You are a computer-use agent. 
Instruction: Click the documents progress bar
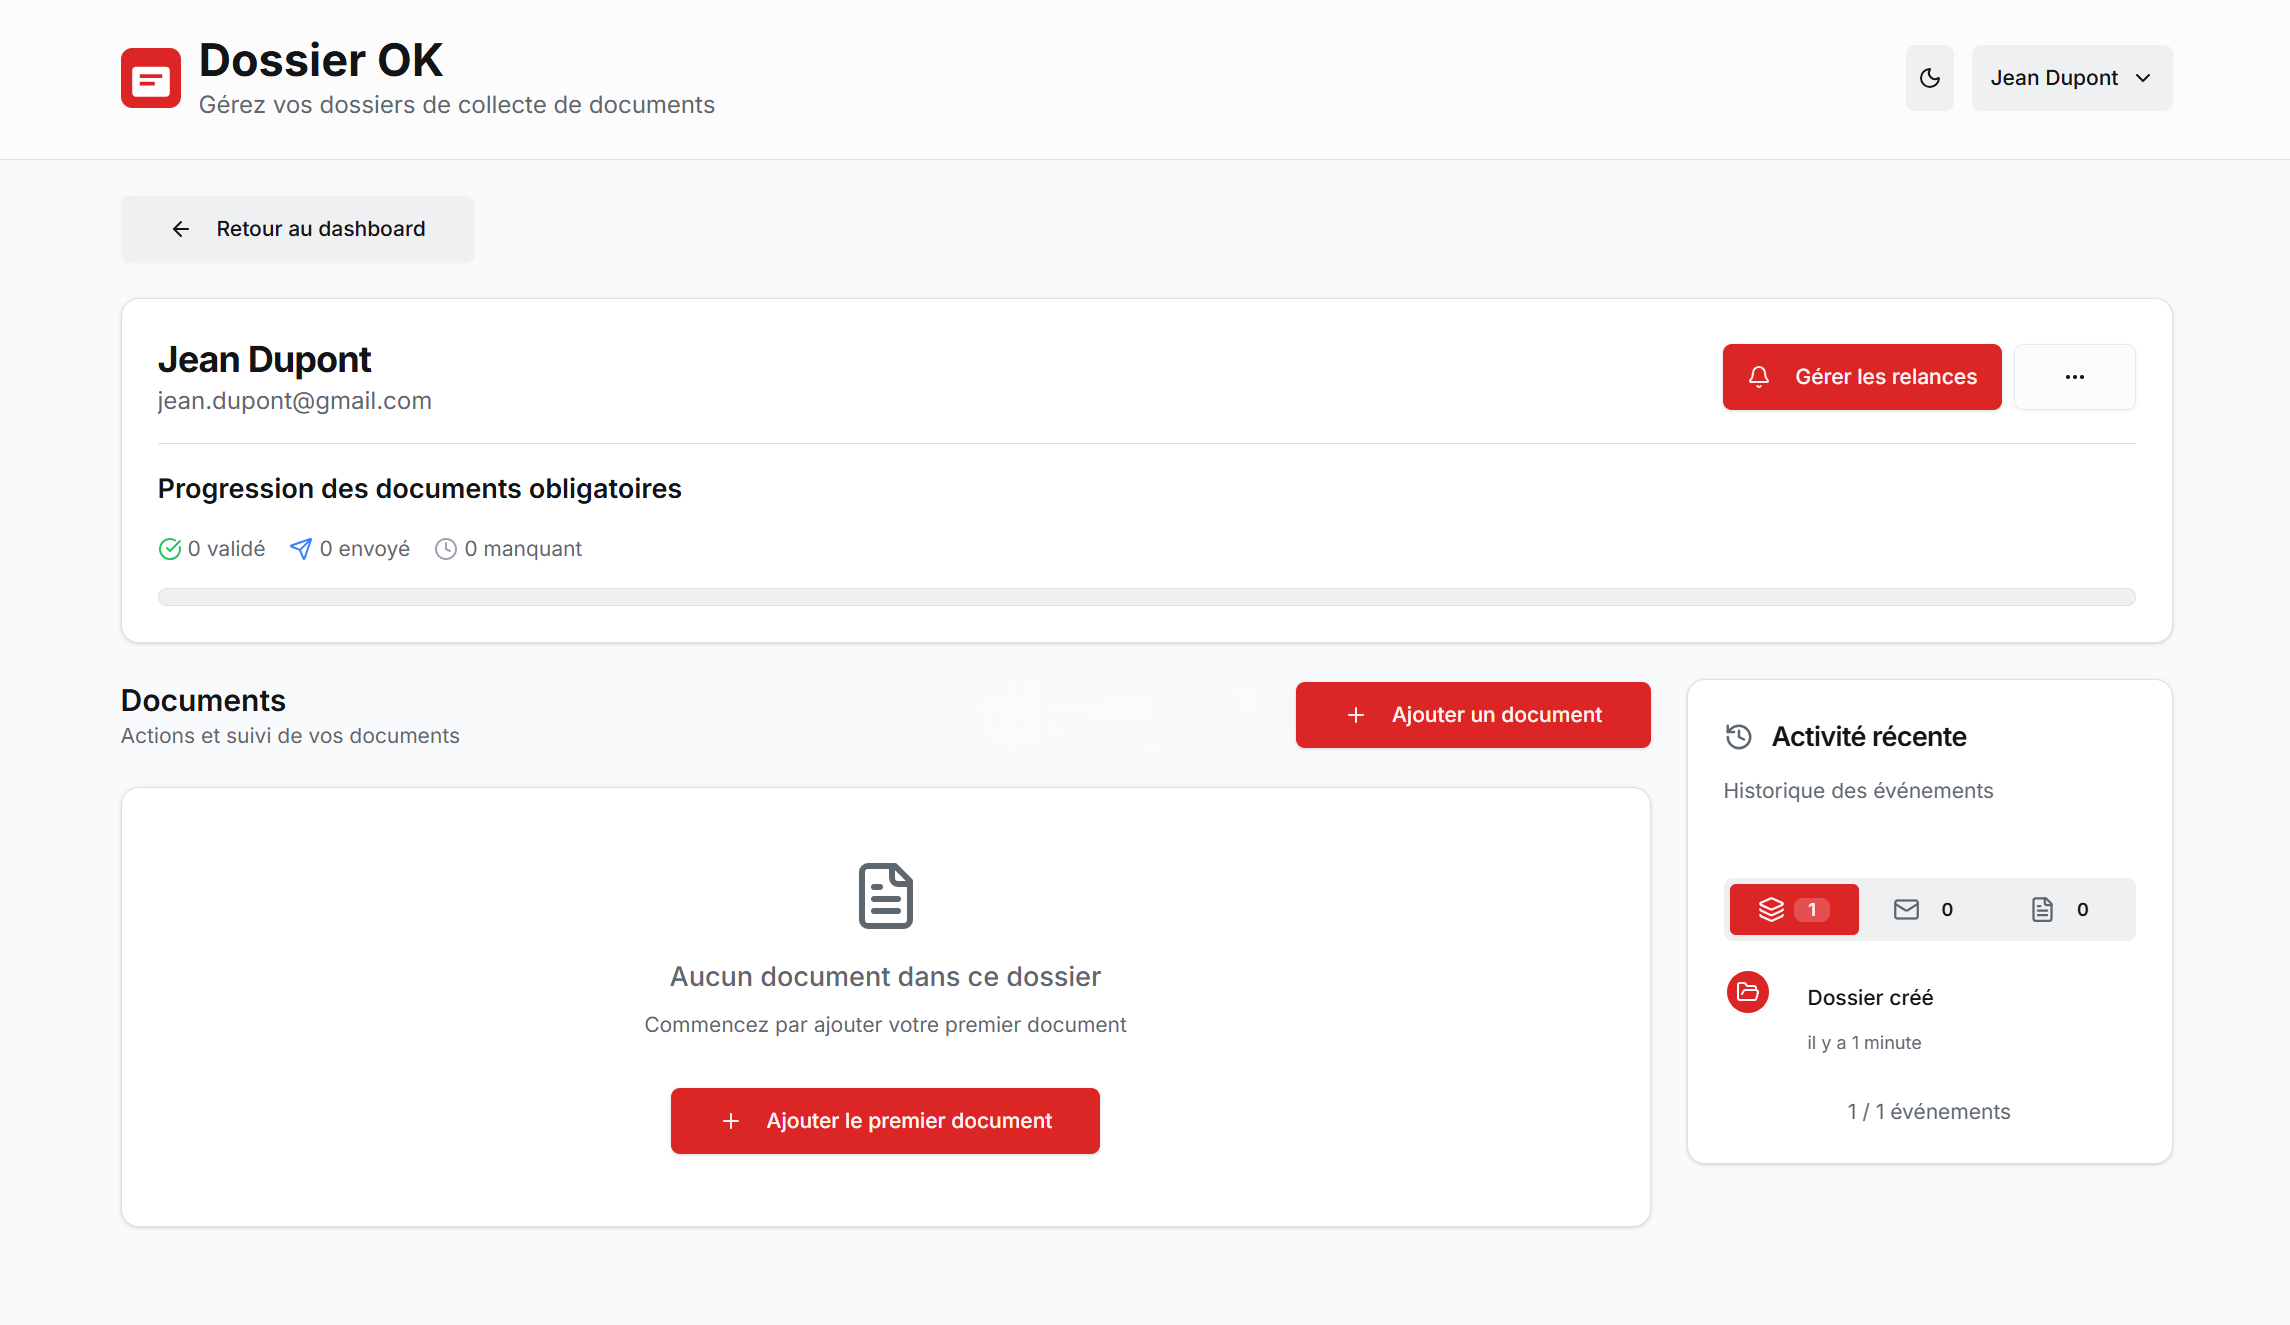(1146, 597)
